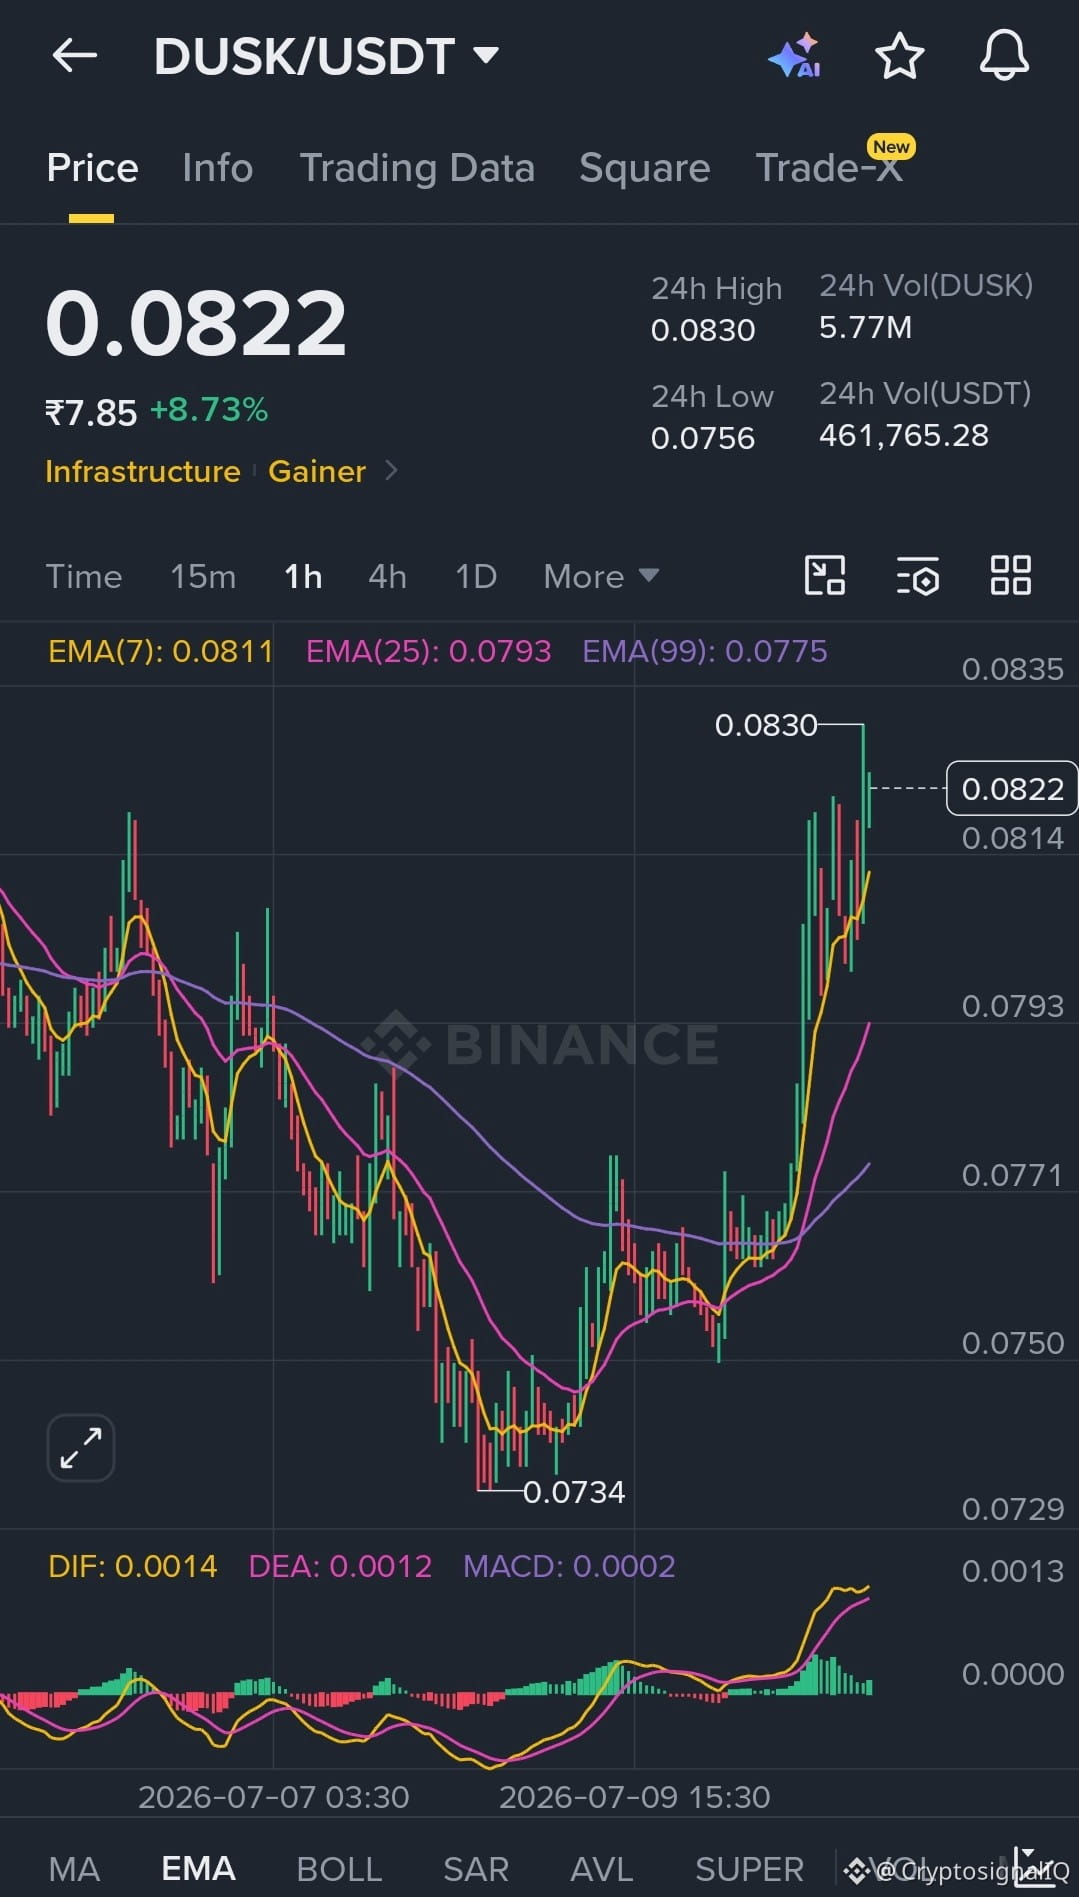Tap the ₹7.85 rupee price
1079x1897 pixels.
[x=91, y=412]
